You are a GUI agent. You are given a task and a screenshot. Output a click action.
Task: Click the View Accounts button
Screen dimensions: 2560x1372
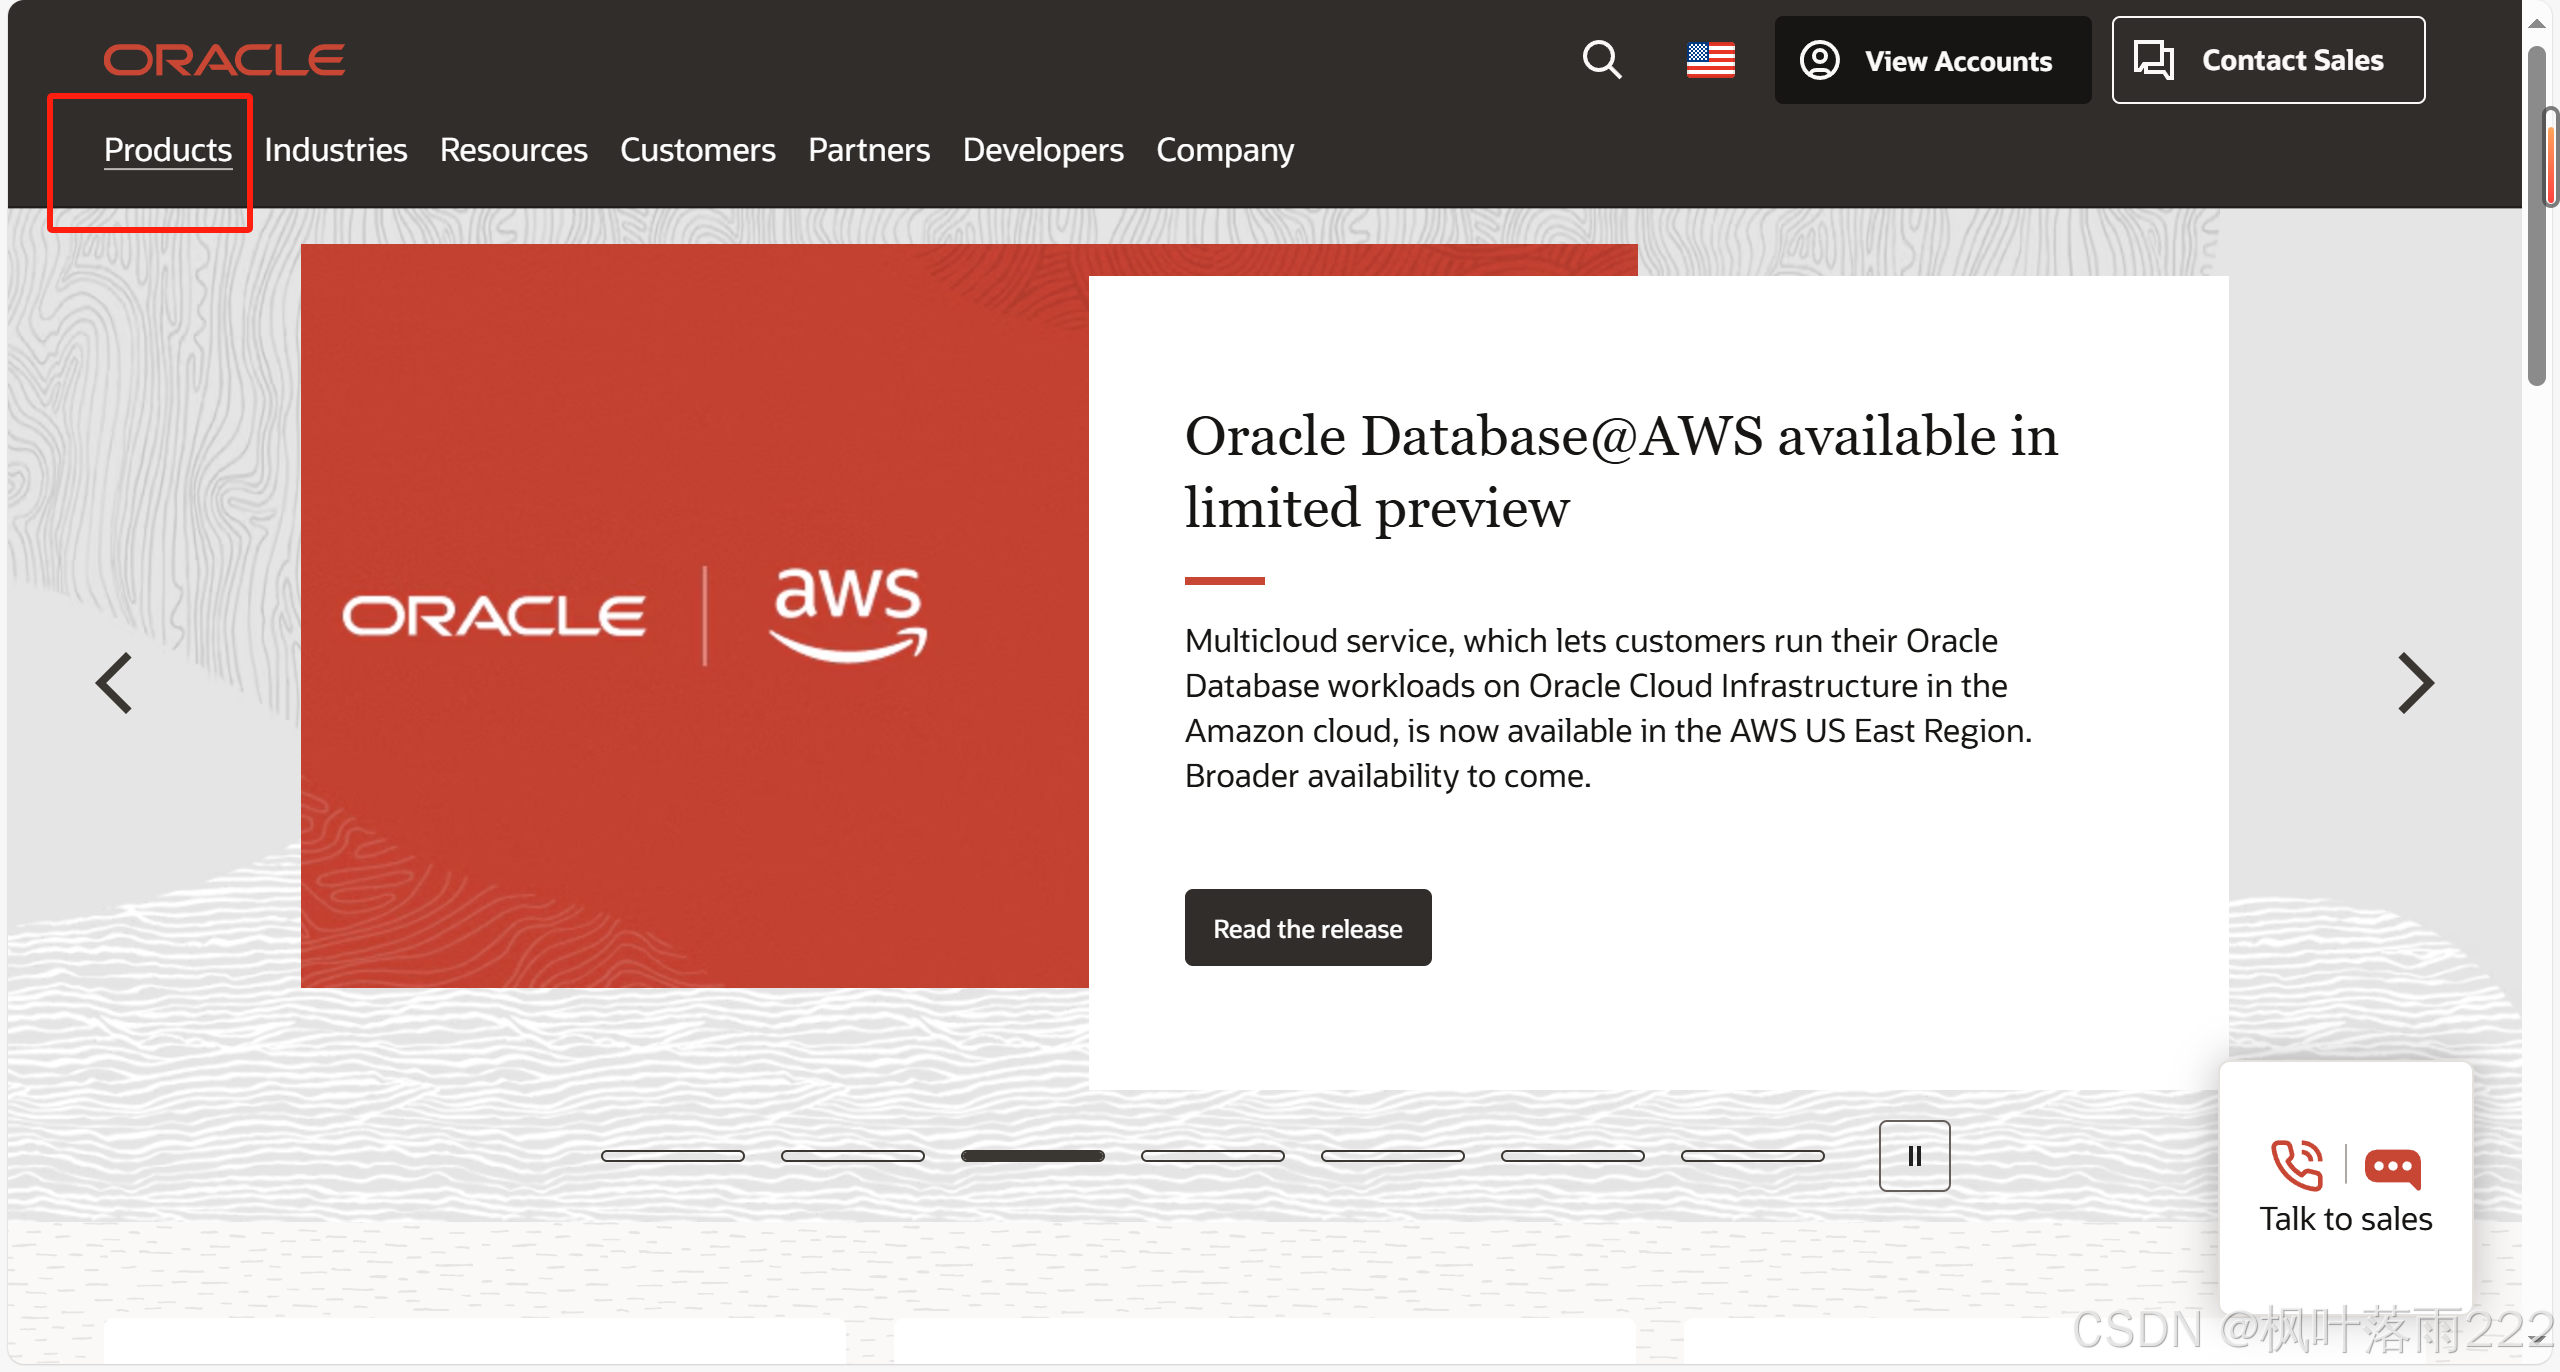[1932, 60]
